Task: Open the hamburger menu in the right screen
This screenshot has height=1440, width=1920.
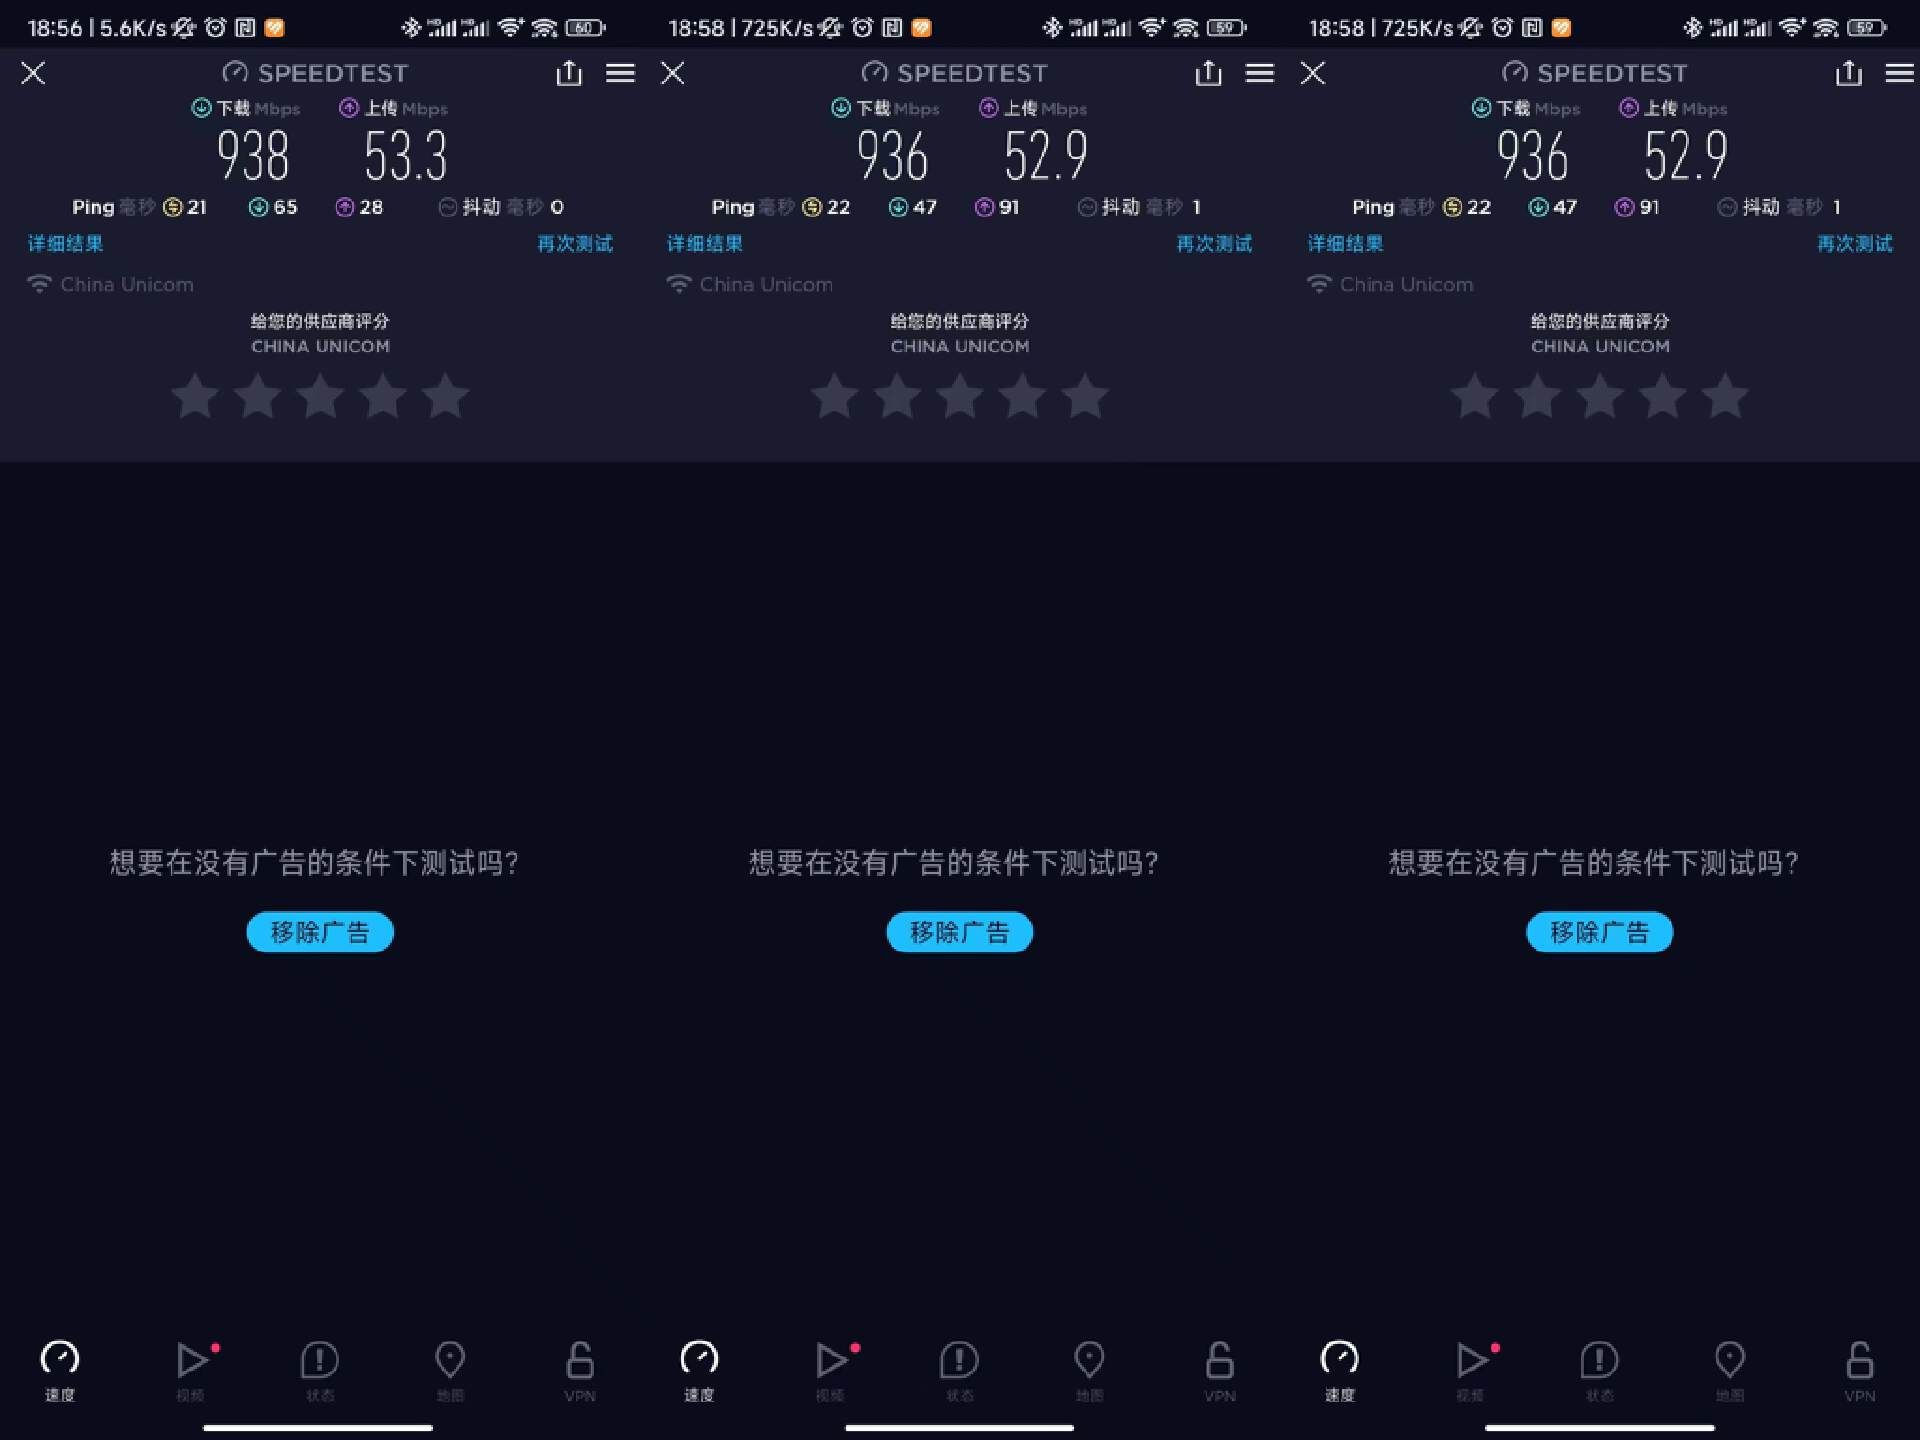Action: click(1900, 73)
